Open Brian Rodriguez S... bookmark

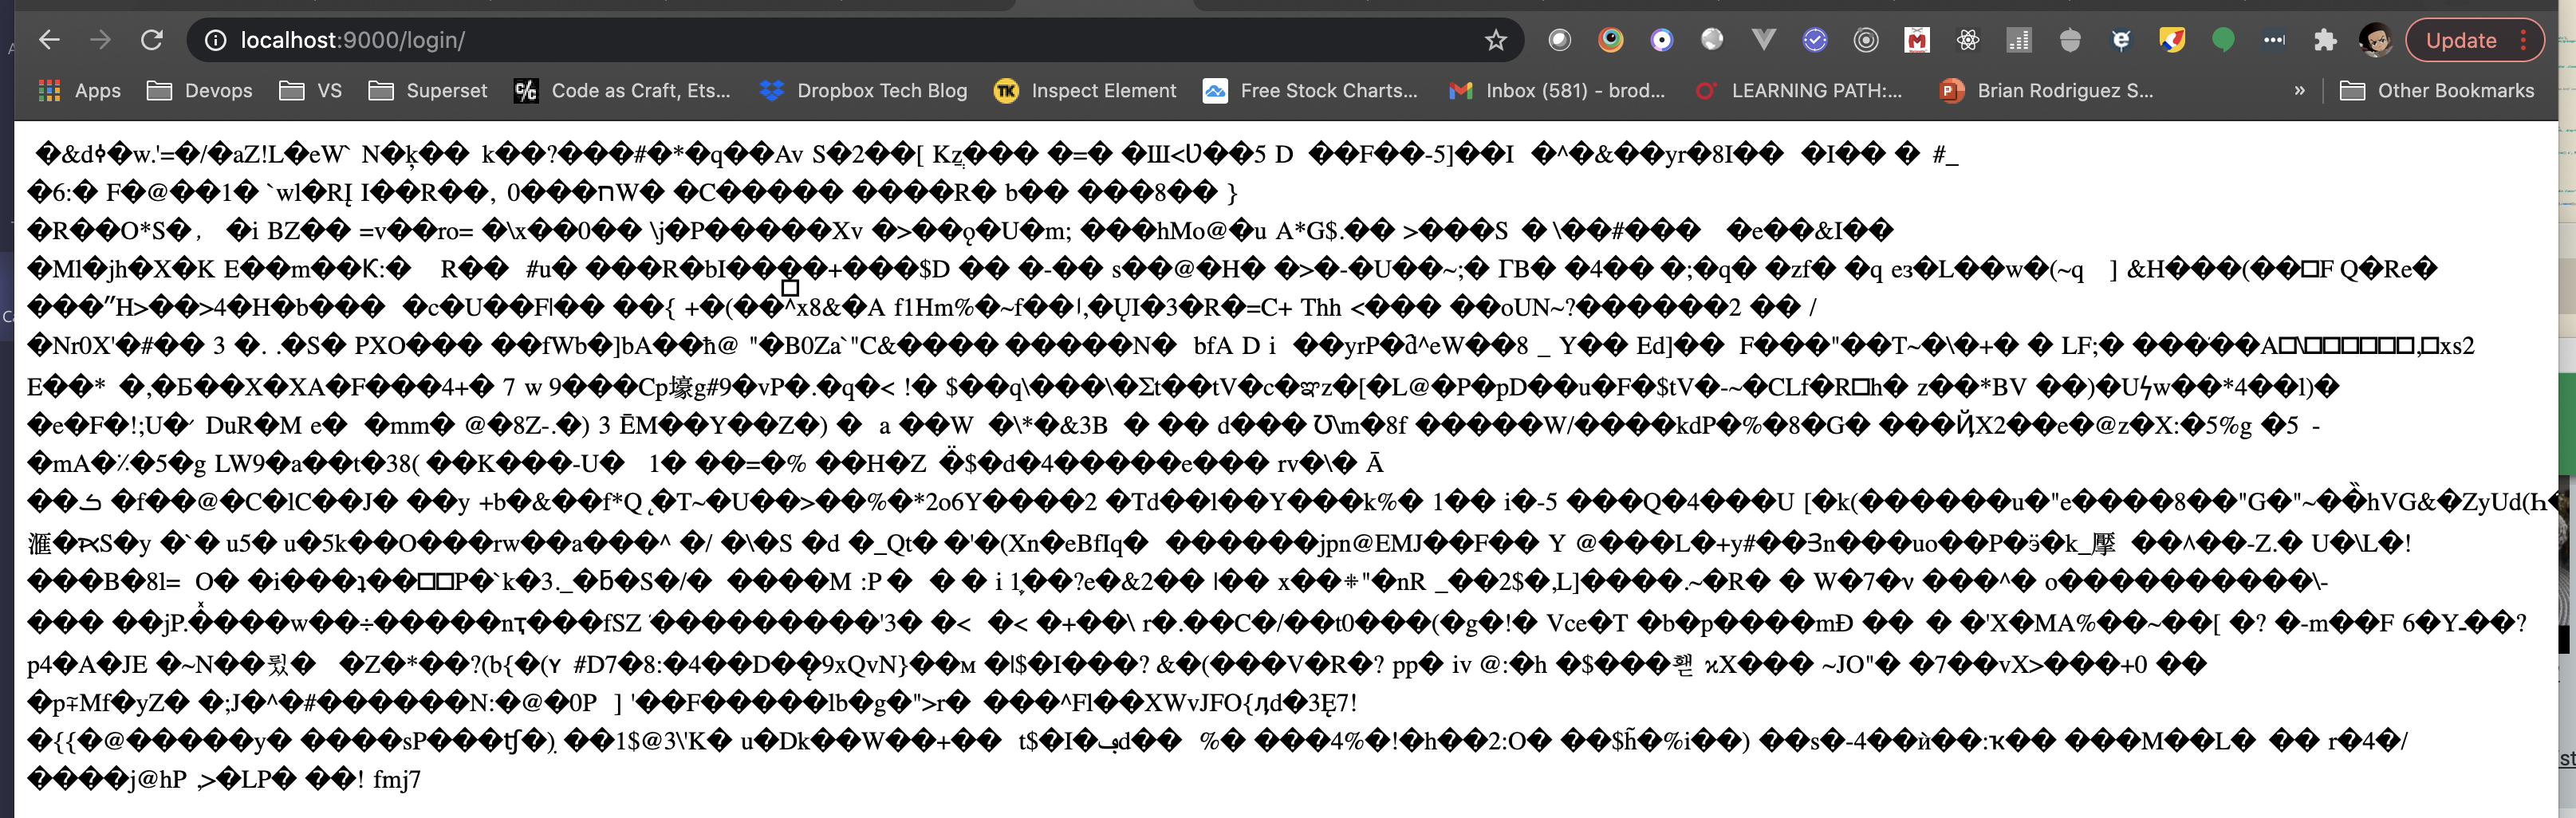(2046, 90)
